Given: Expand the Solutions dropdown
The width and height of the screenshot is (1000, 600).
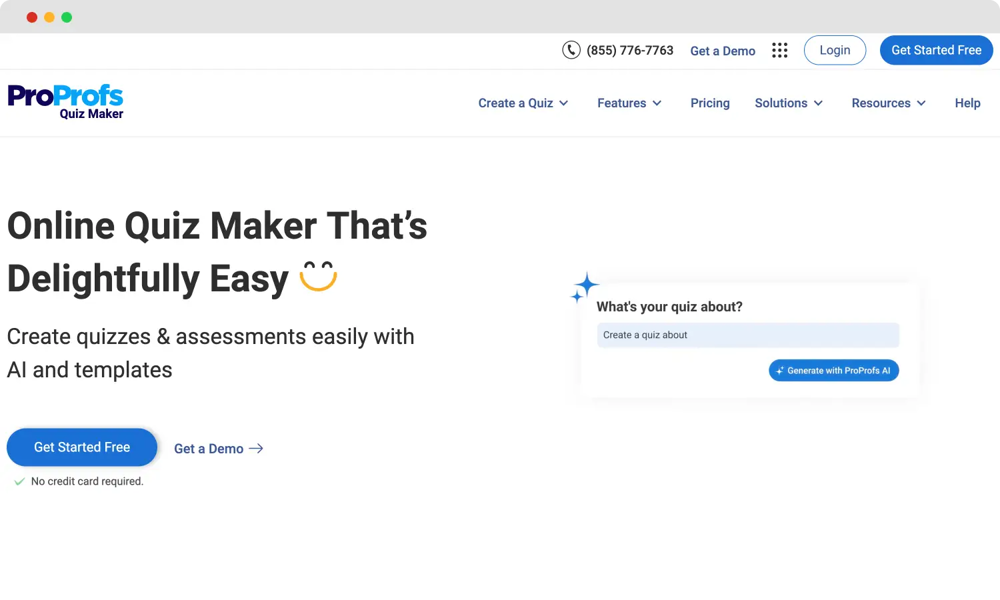Looking at the screenshot, I should tap(788, 103).
